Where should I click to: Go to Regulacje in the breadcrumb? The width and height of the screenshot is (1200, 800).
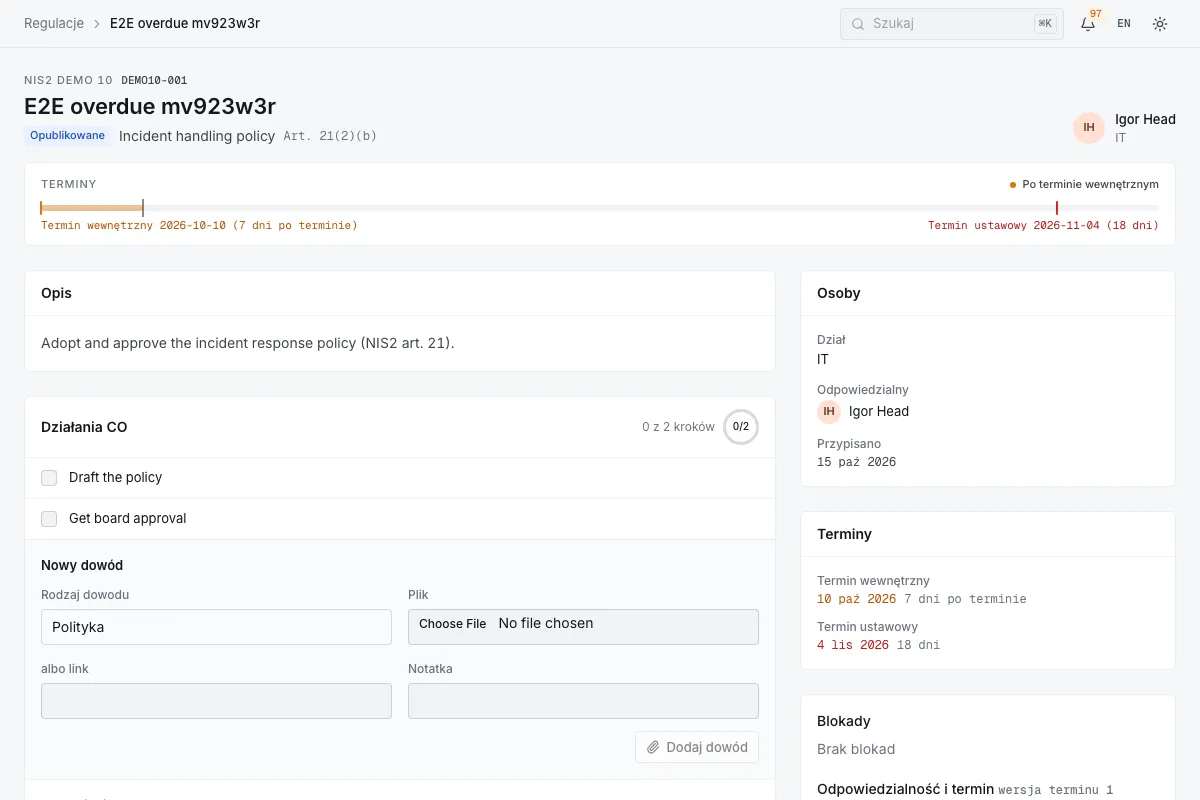[54, 23]
